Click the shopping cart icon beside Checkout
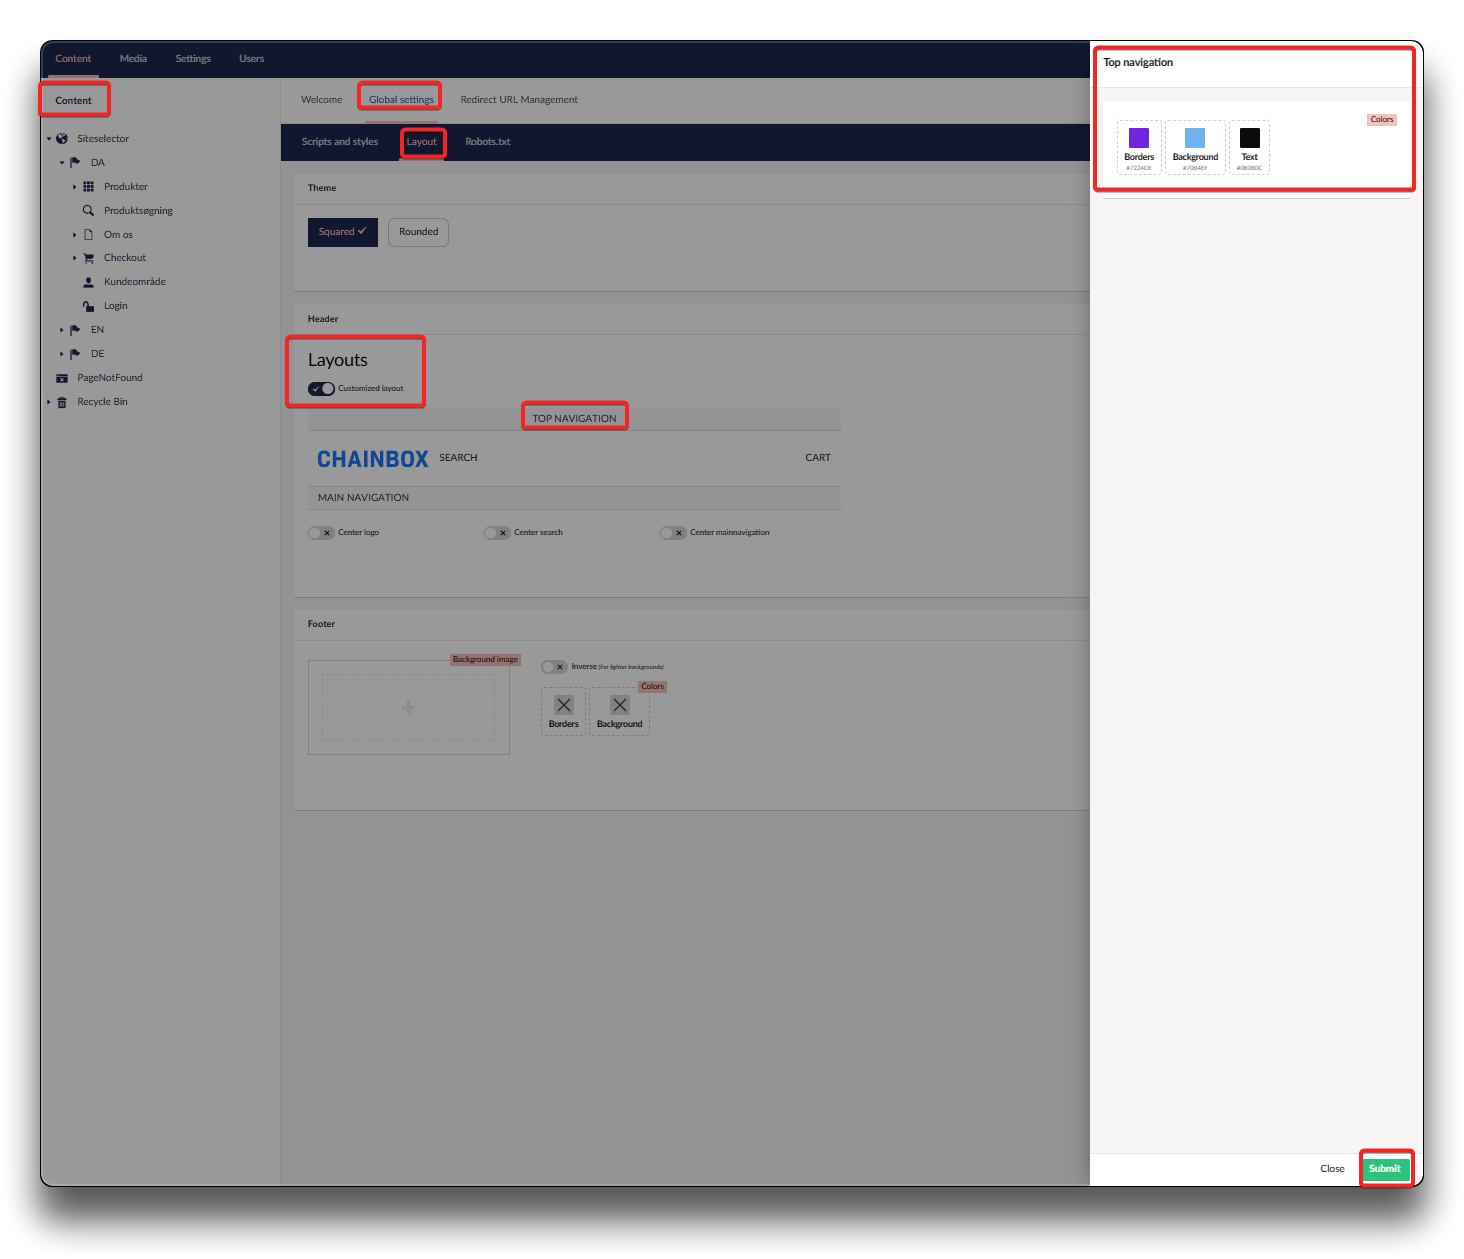Screen dimensions: 1464x1259 pos(88,258)
